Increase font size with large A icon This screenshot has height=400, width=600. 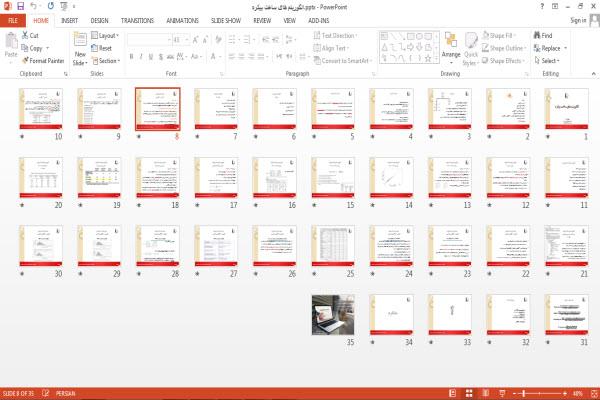coord(196,39)
